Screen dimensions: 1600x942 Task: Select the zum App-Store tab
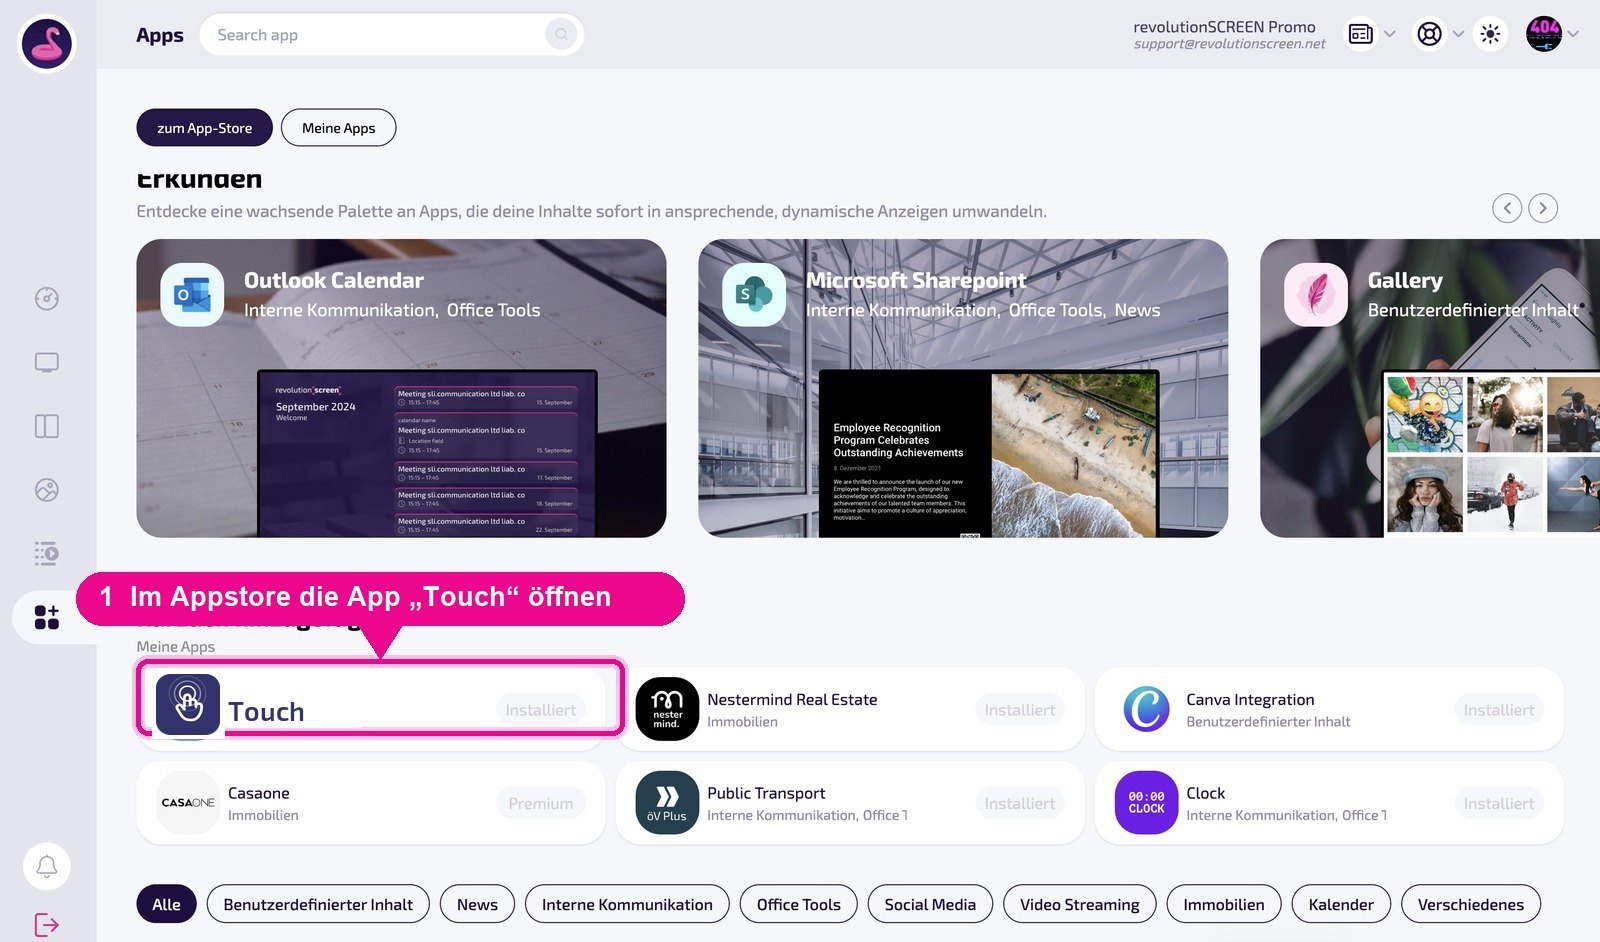click(x=205, y=128)
